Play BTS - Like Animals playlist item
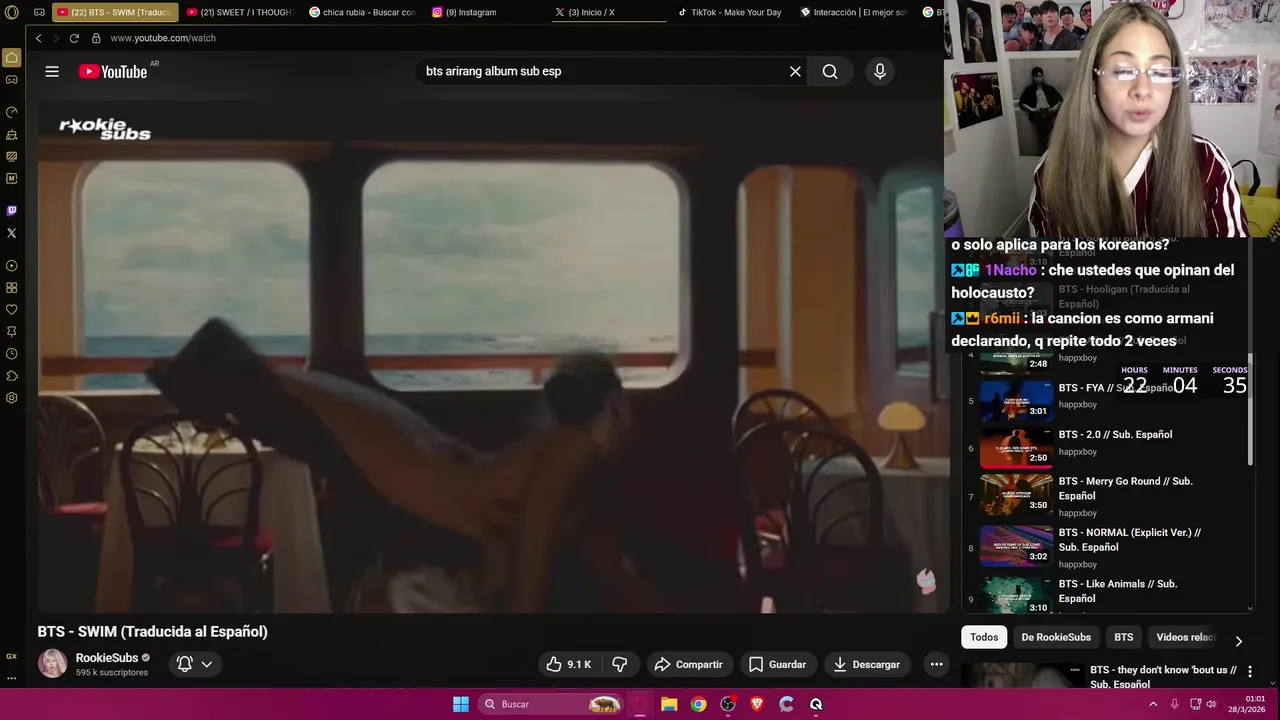The height and width of the screenshot is (720, 1280). coord(1105,593)
